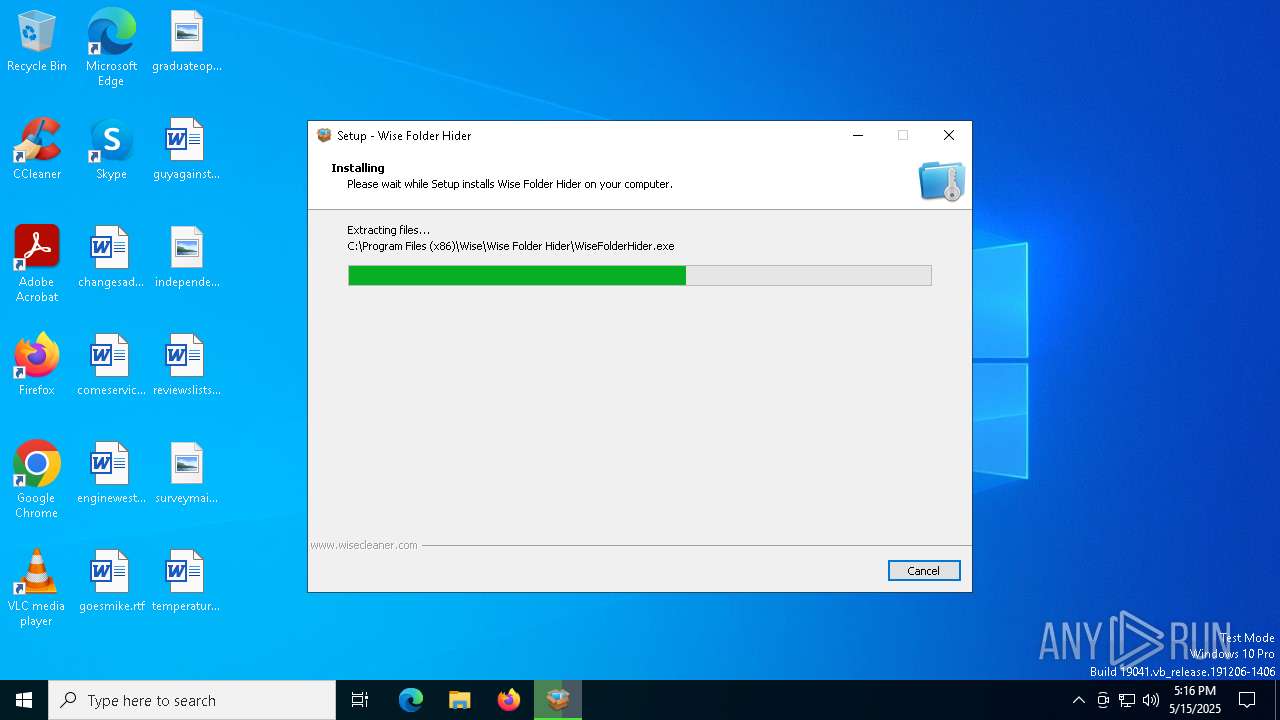This screenshot has height=720, width=1280.
Task: Open Edge from the taskbar
Action: pyautogui.click(x=411, y=700)
